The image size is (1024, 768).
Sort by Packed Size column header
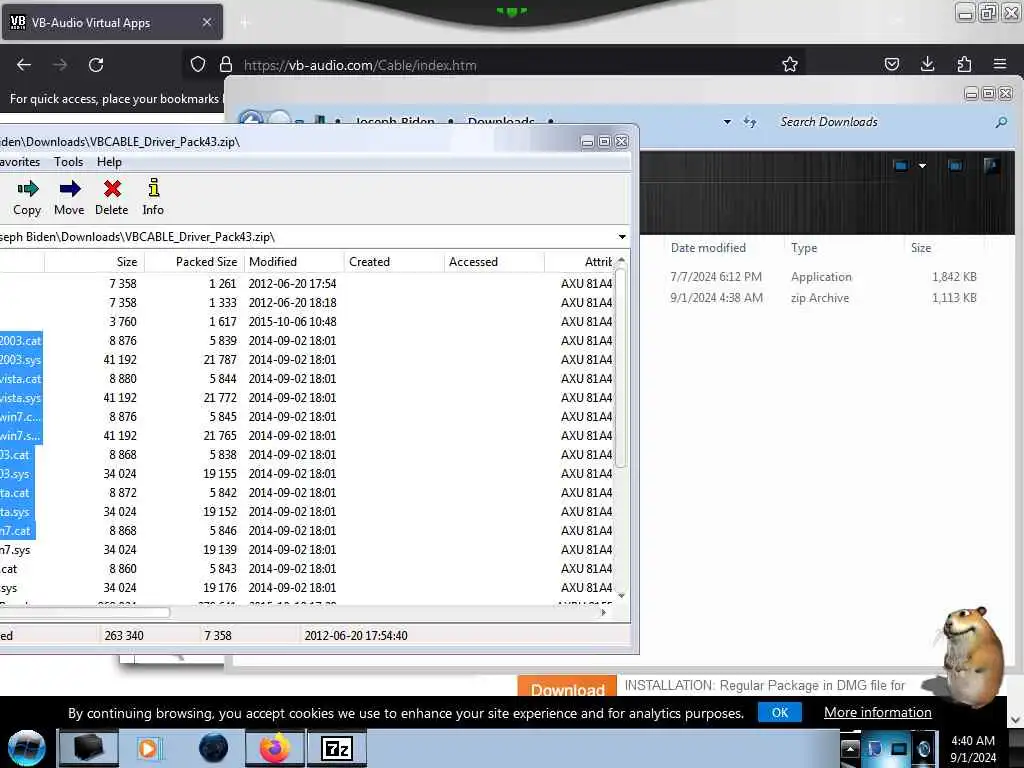tap(194, 262)
